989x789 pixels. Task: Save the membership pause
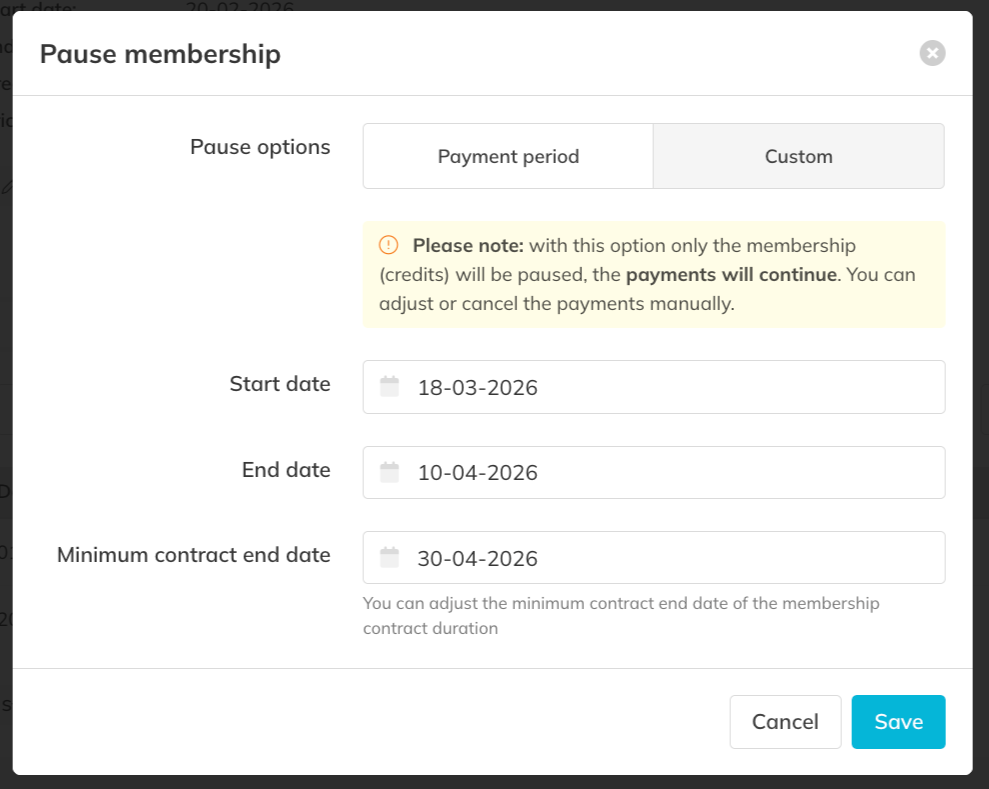tap(897, 721)
